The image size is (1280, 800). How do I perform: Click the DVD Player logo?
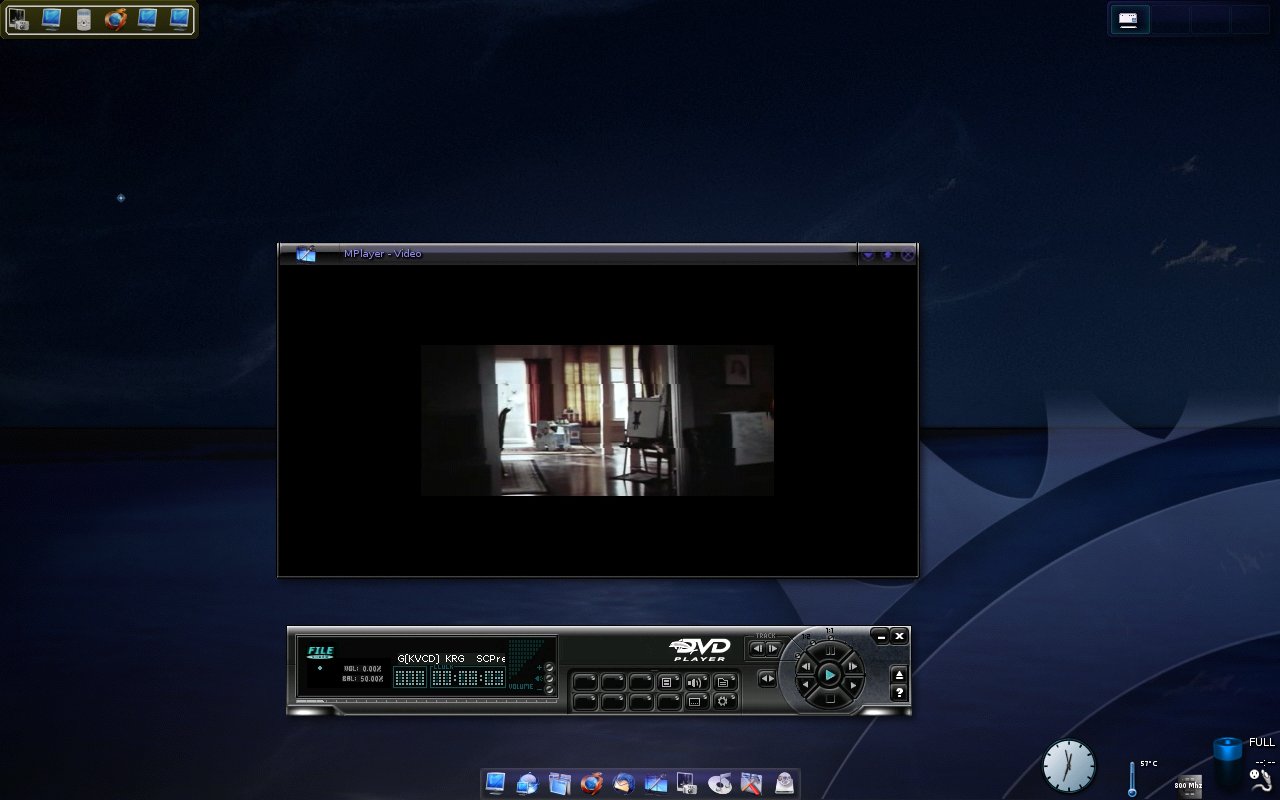coord(700,649)
